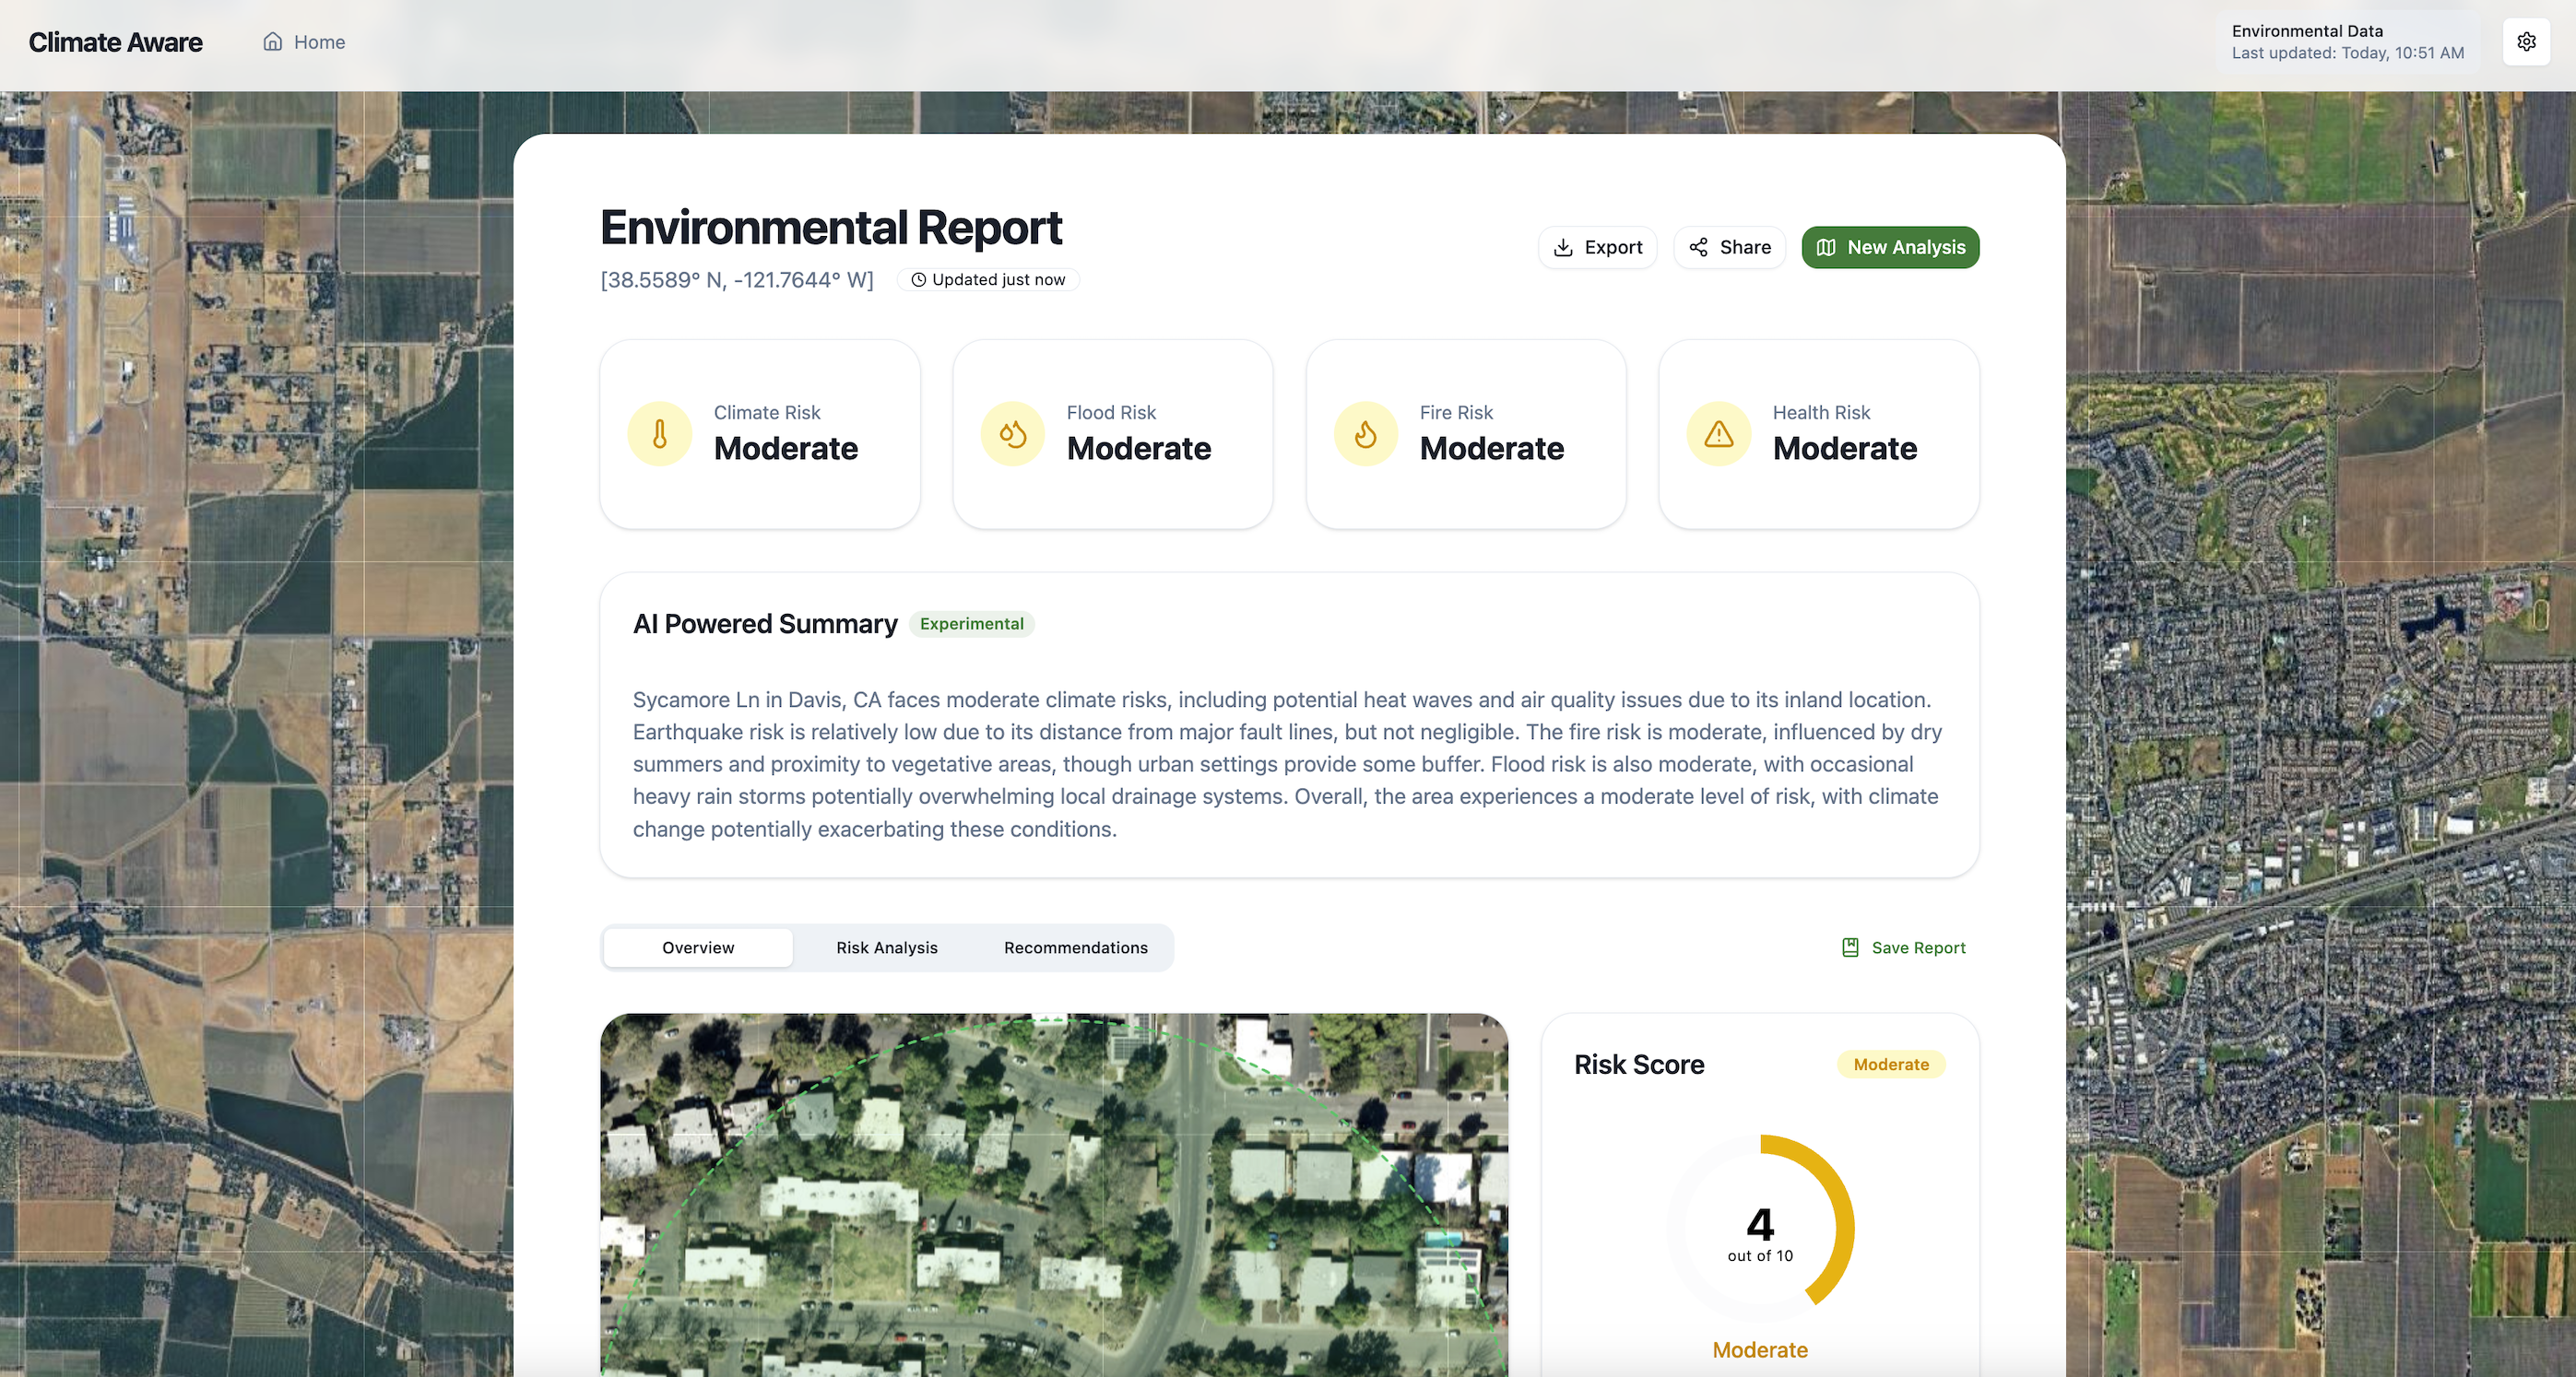Viewport: 2576px width, 1377px height.
Task: Click the Climate Aware logo text
Action: pyautogui.click(x=115, y=42)
